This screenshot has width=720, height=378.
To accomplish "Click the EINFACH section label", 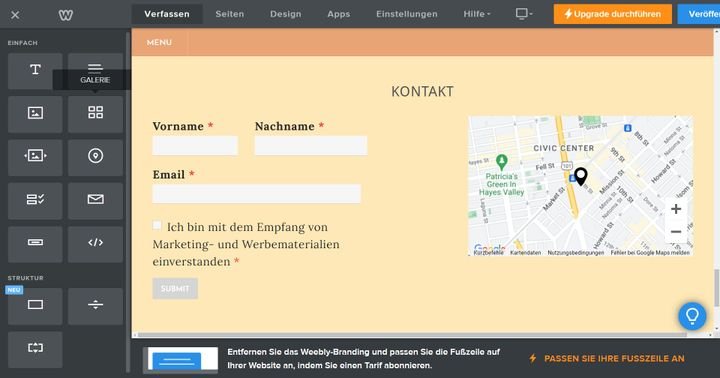I will pyautogui.click(x=22, y=43).
